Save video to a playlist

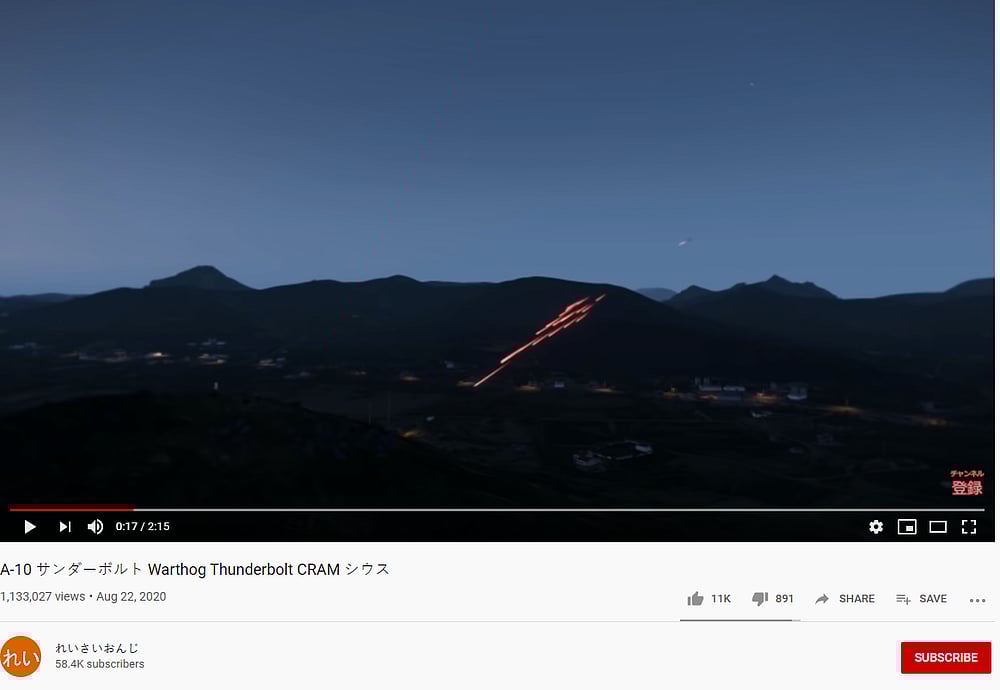pos(922,599)
